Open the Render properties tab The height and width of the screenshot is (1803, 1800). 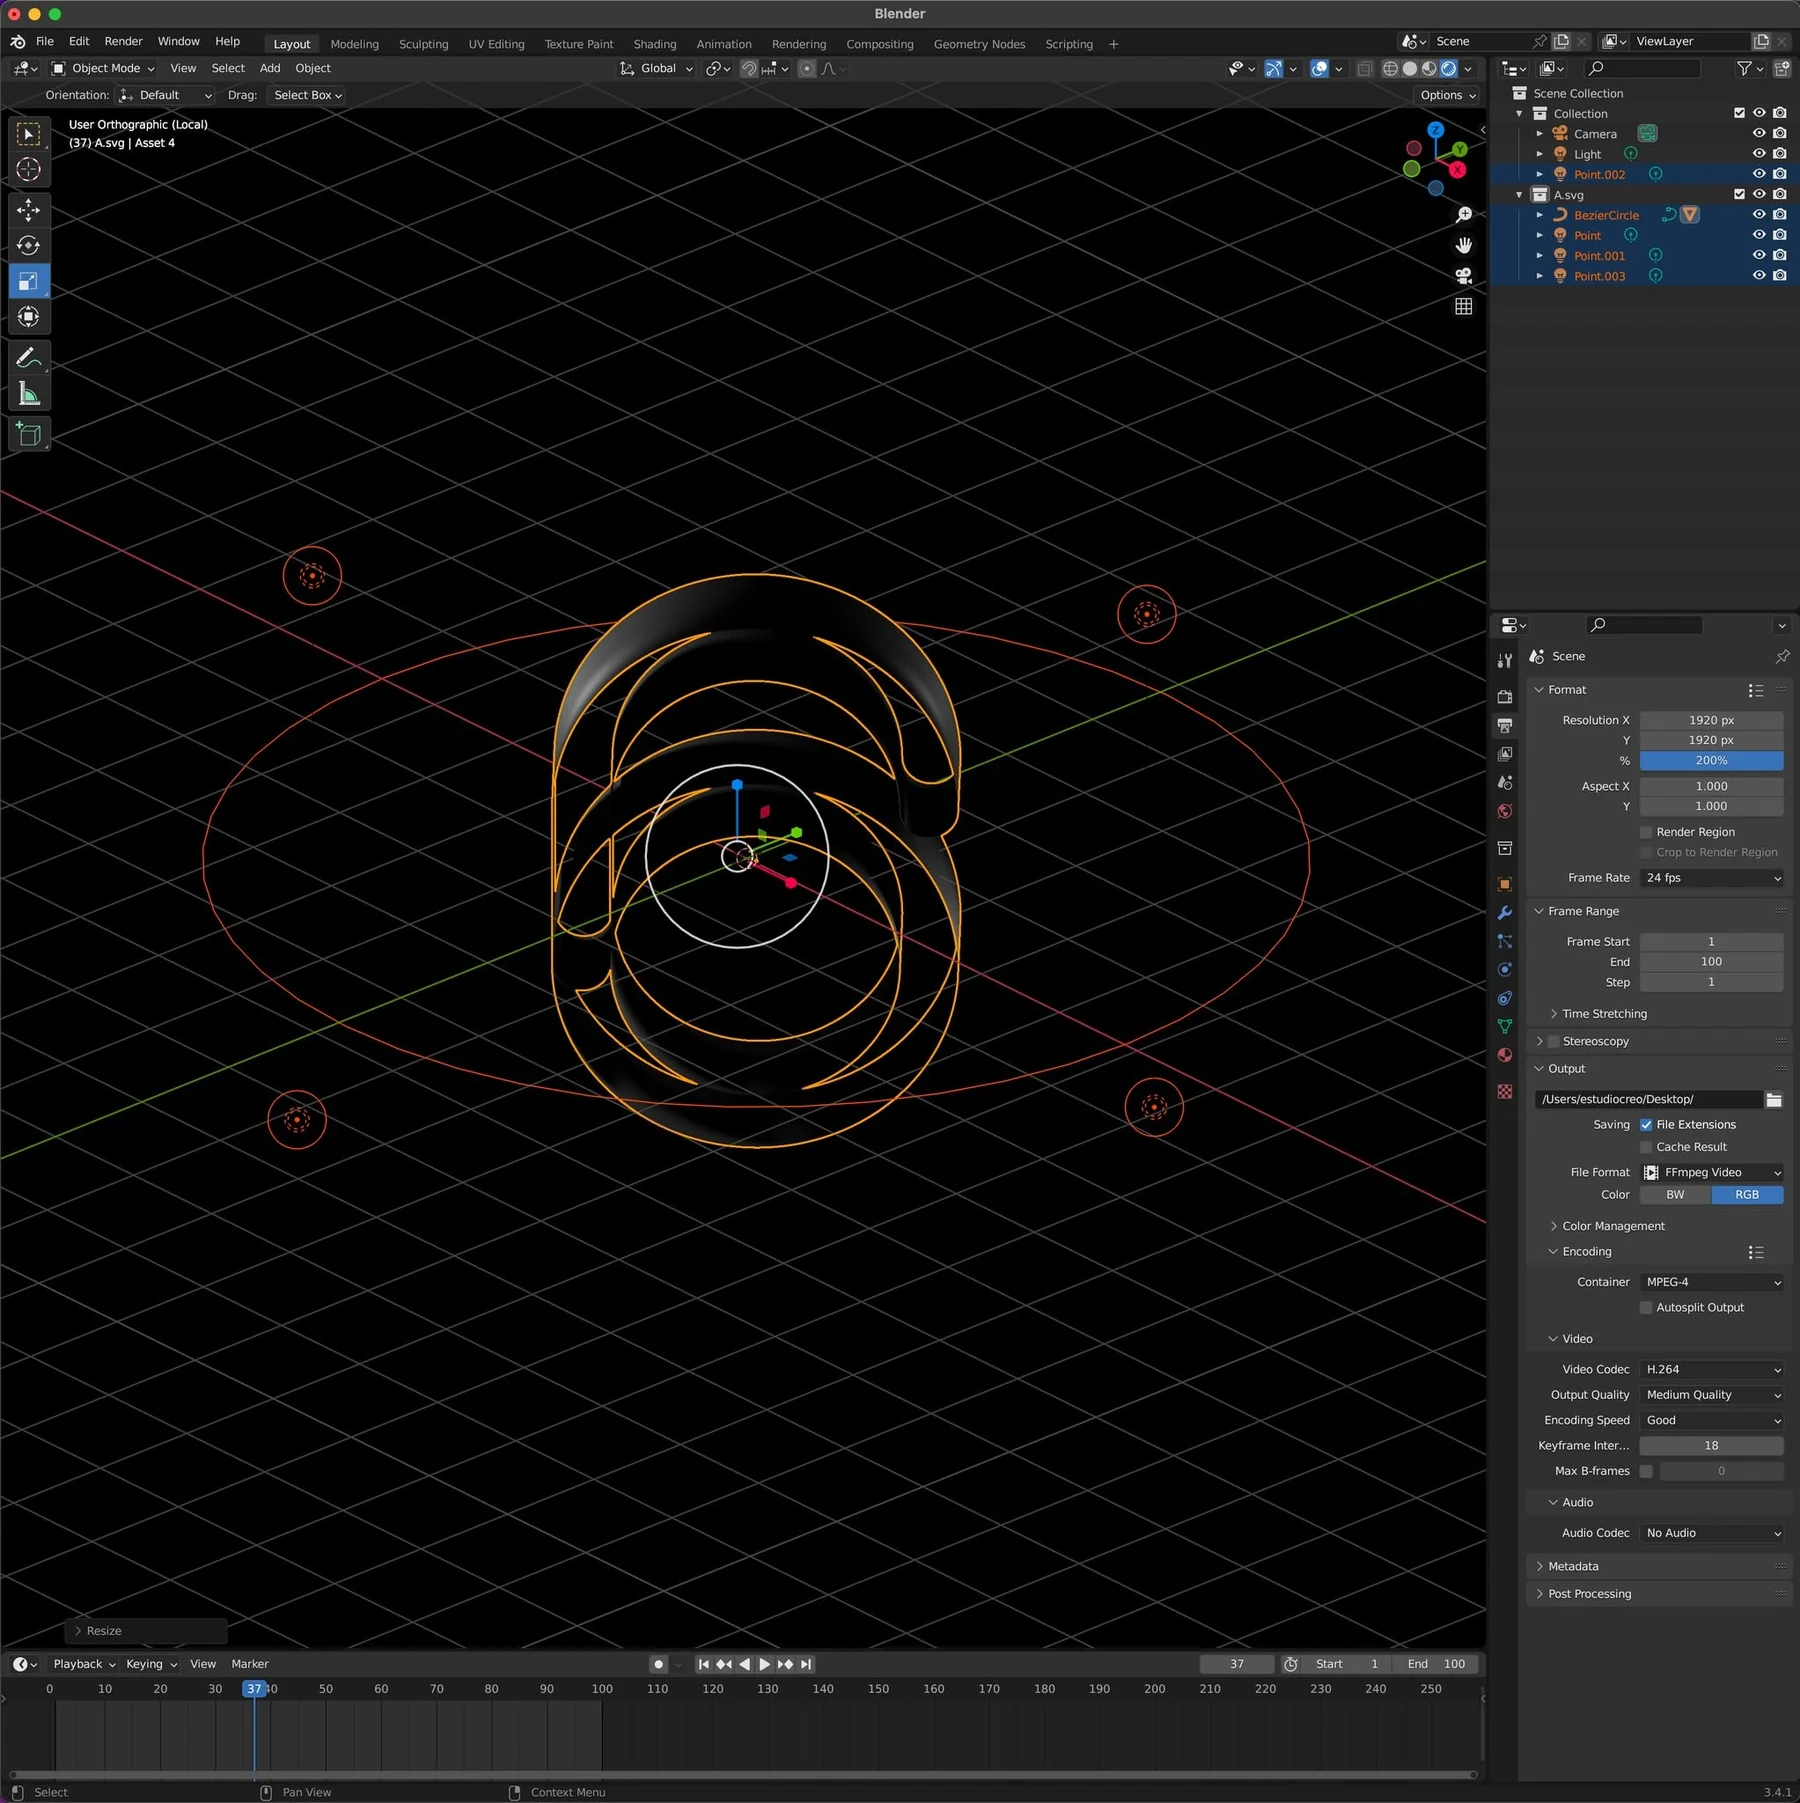click(1505, 696)
